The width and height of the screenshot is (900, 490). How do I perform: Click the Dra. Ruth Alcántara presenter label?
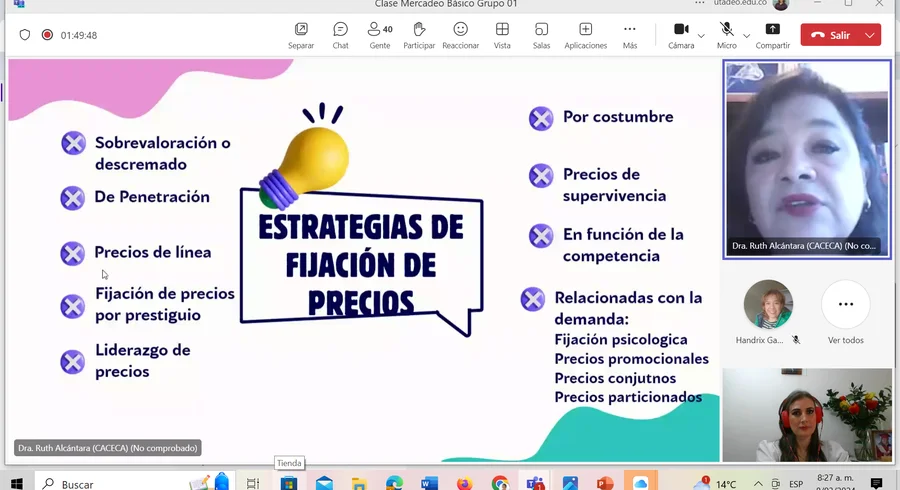point(108,448)
